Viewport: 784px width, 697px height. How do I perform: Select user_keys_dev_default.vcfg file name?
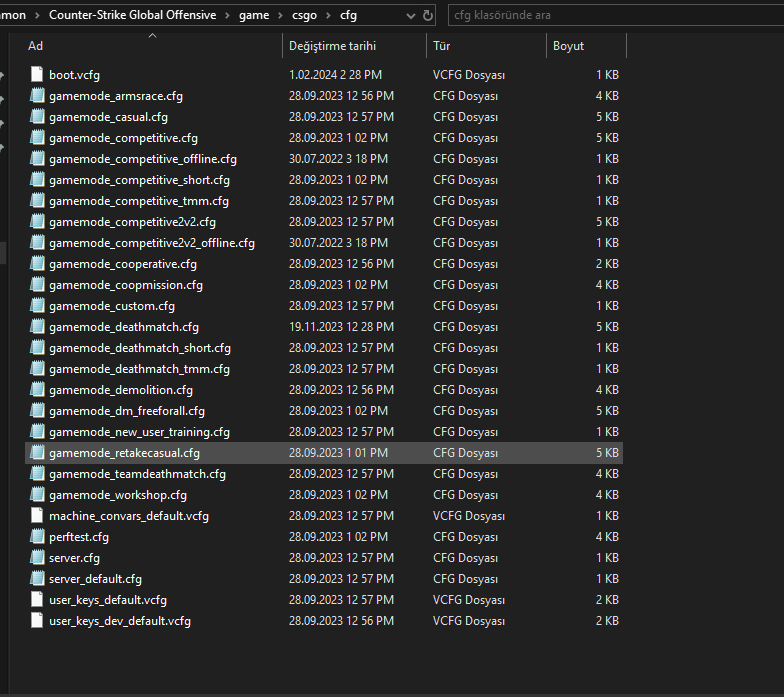120,621
